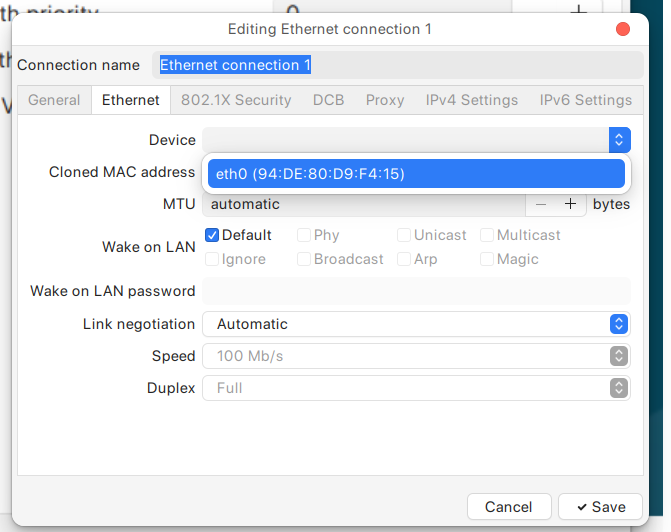The height and width of the screenshot is (532, 671).
Task: Decrease MTU with the minus button
Action: pos(541,204)
